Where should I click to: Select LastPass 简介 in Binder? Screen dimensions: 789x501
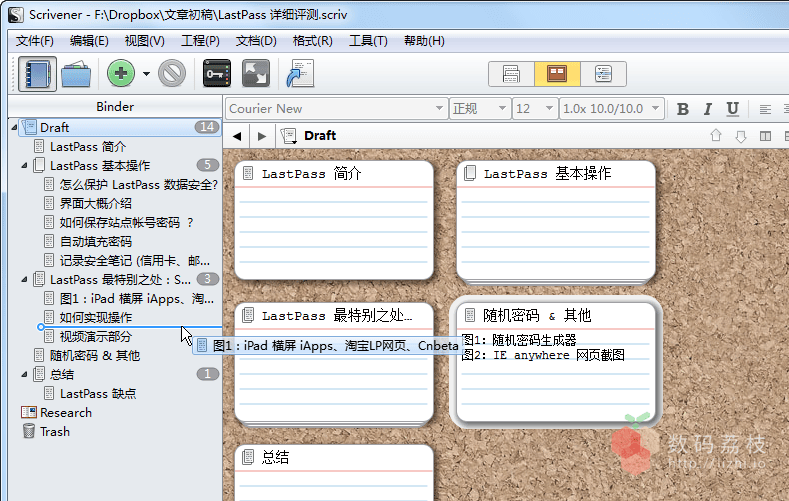(88, 146)
